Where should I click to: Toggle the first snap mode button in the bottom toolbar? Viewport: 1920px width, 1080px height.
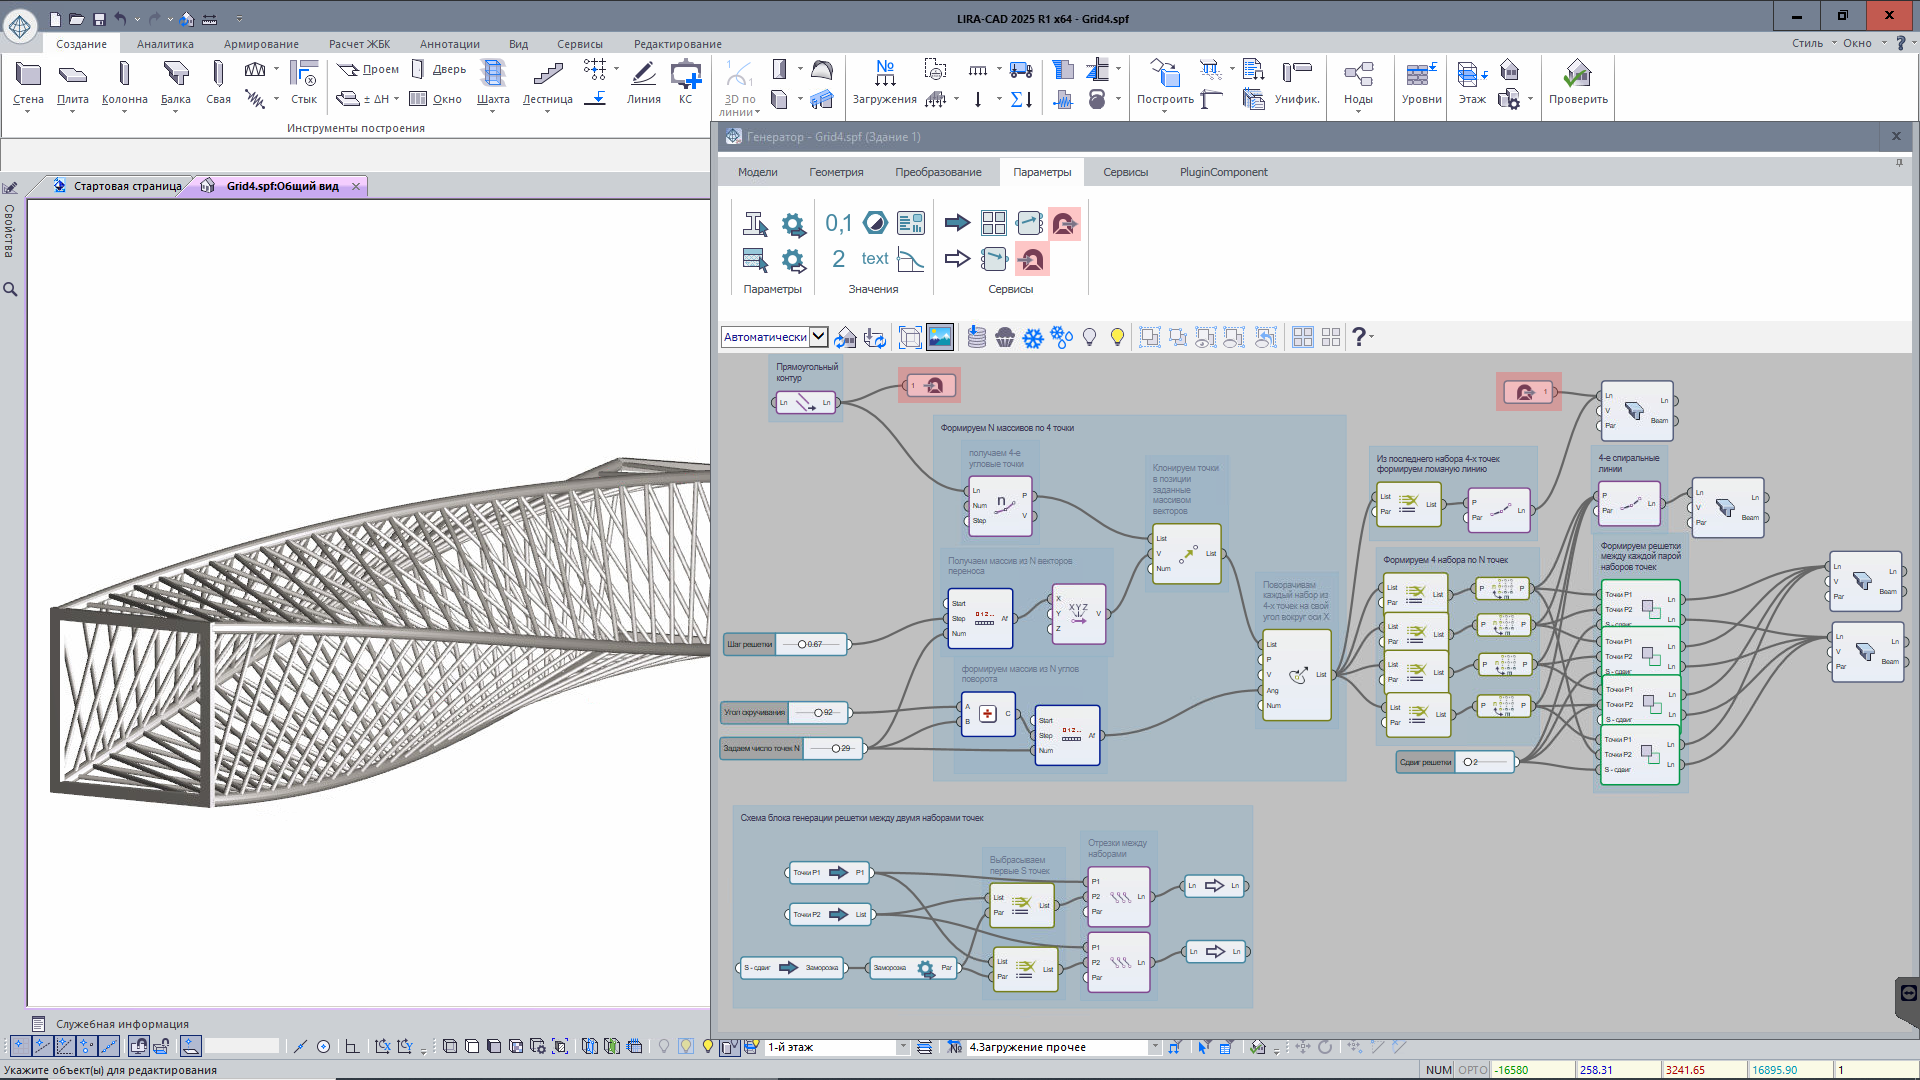pos(19,1047)
